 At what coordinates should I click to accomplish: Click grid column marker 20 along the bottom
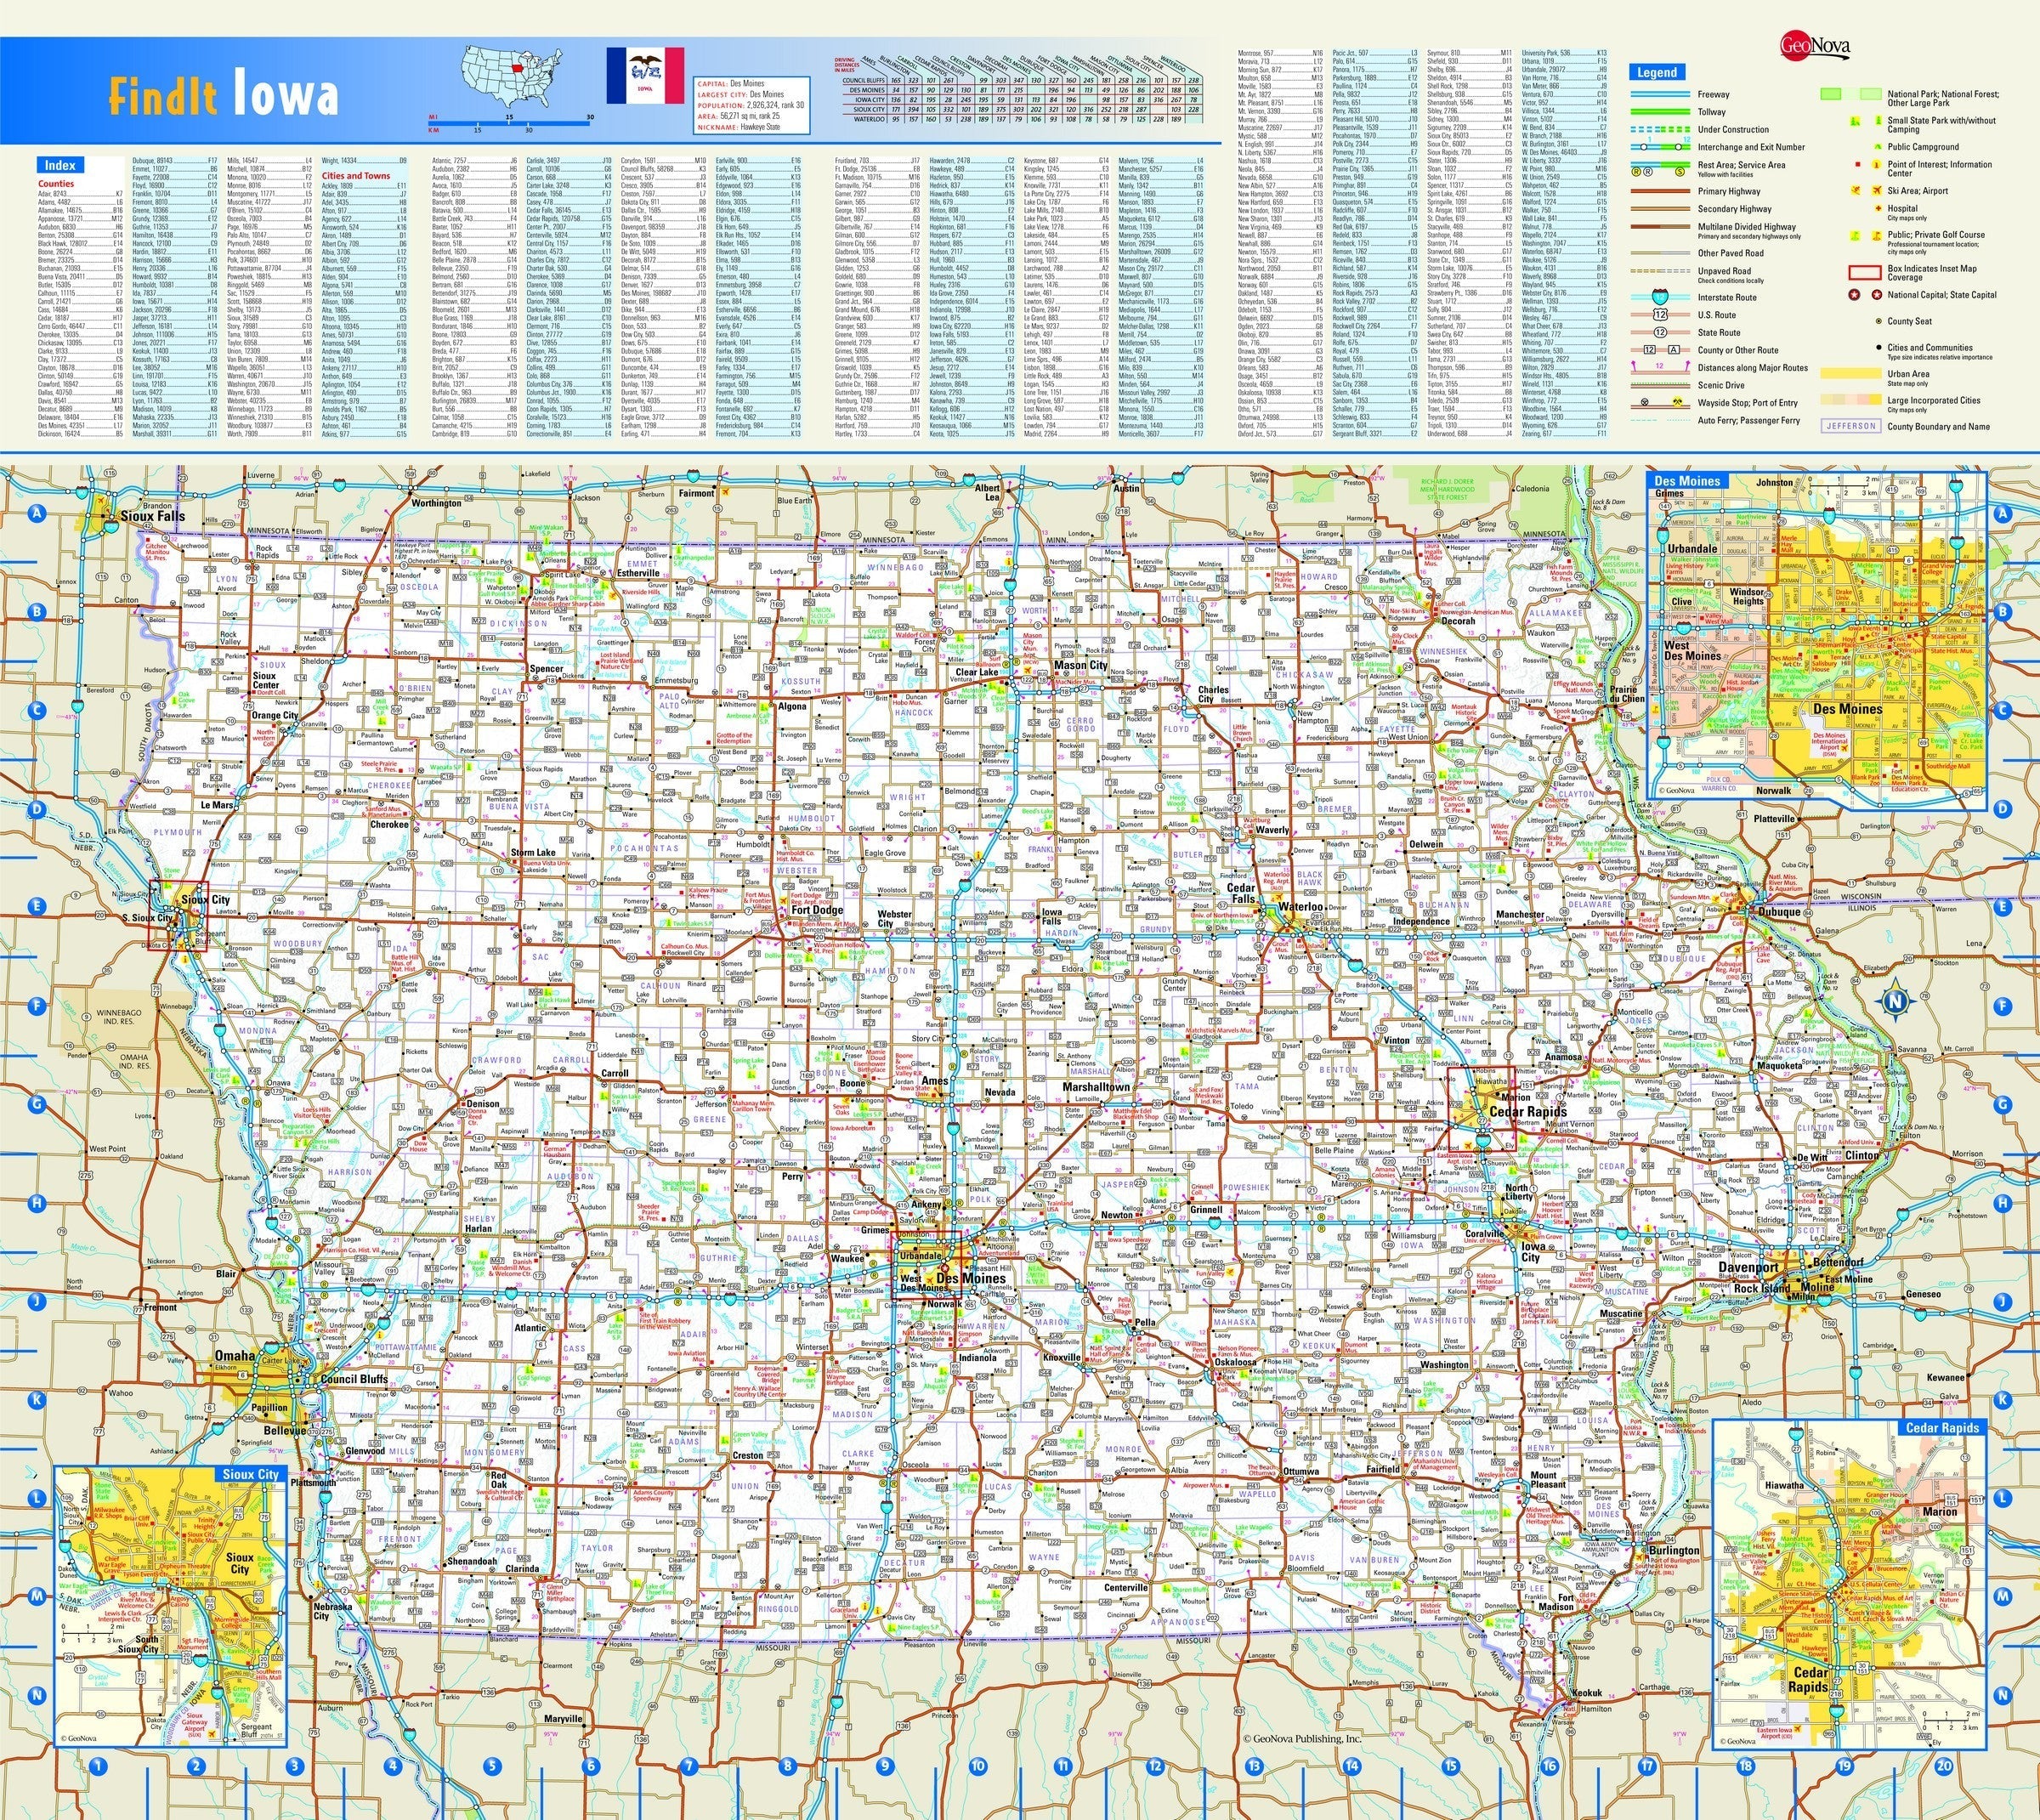point(1943,1767)
